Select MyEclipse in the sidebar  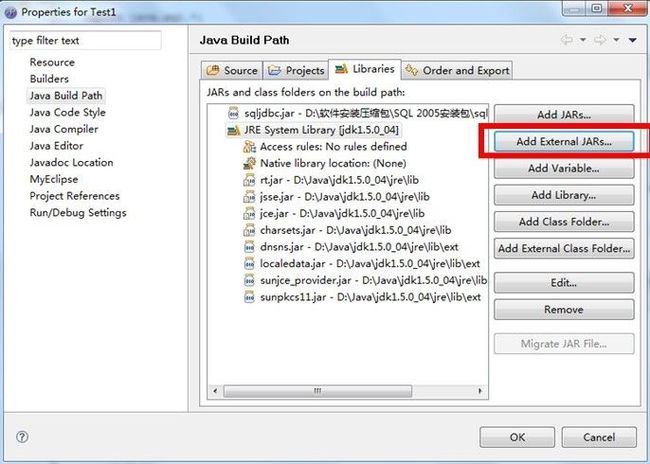click(x=54, y=180)
